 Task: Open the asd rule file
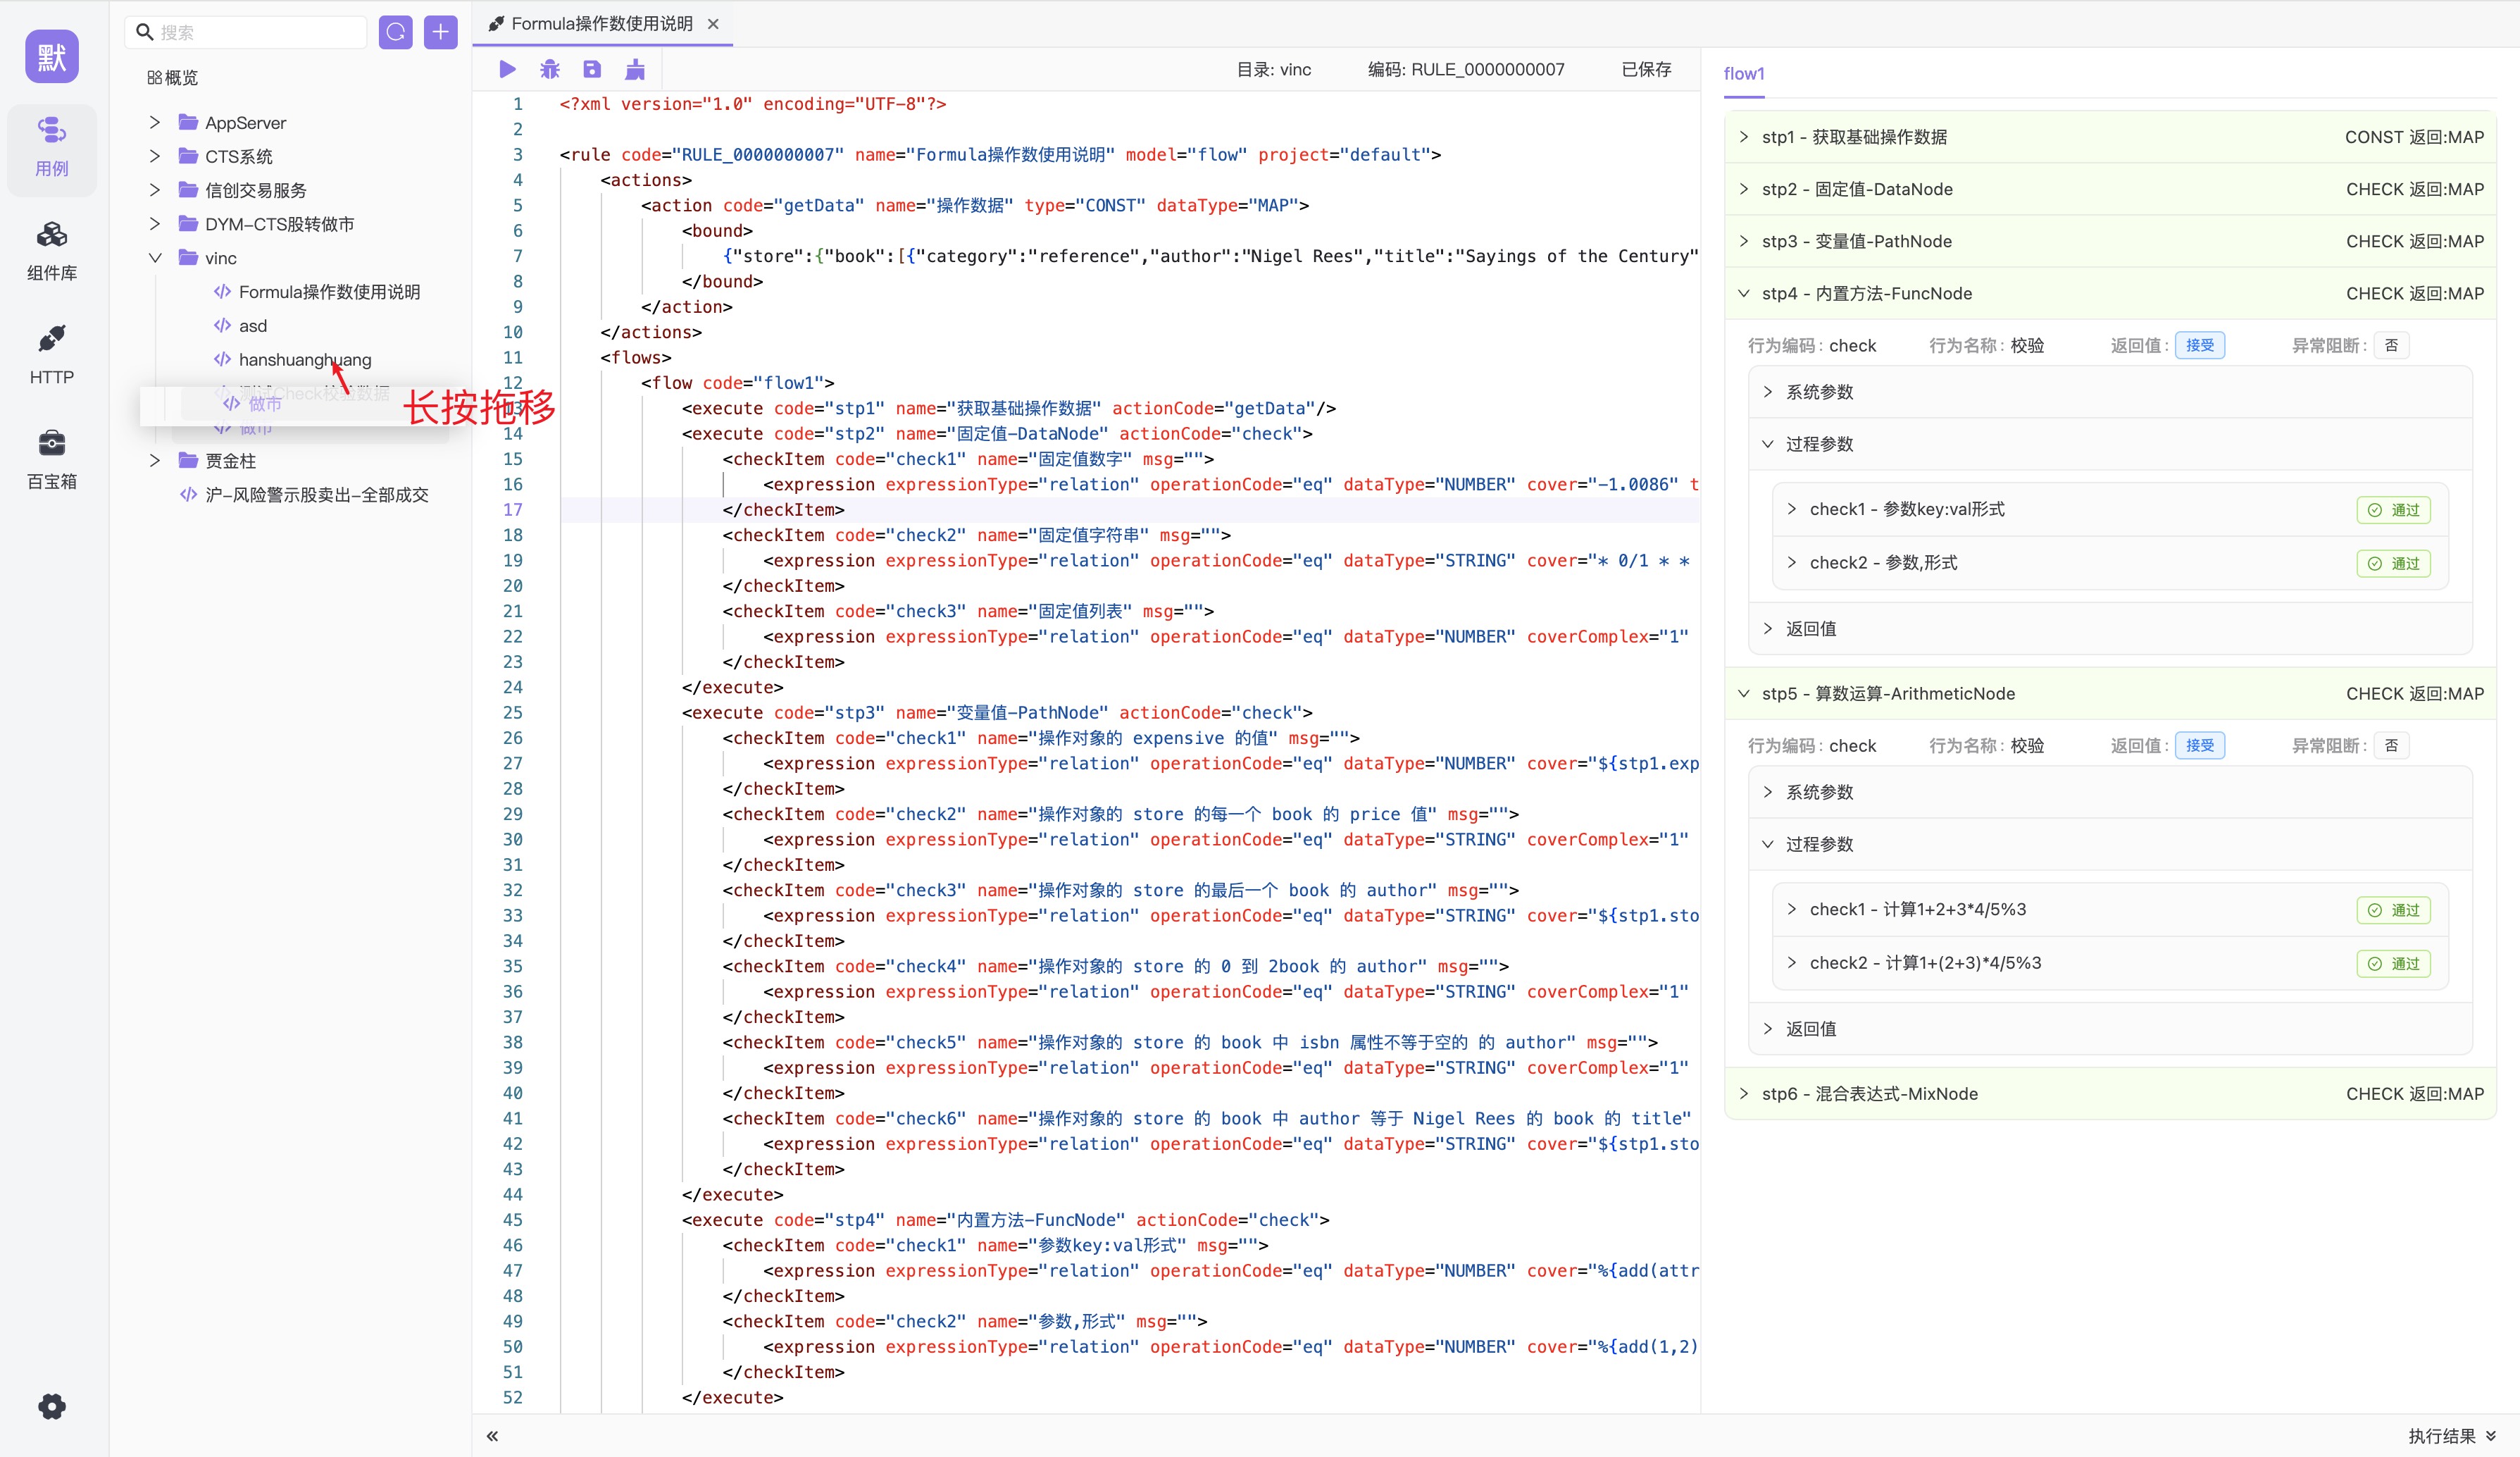point(253,326)
